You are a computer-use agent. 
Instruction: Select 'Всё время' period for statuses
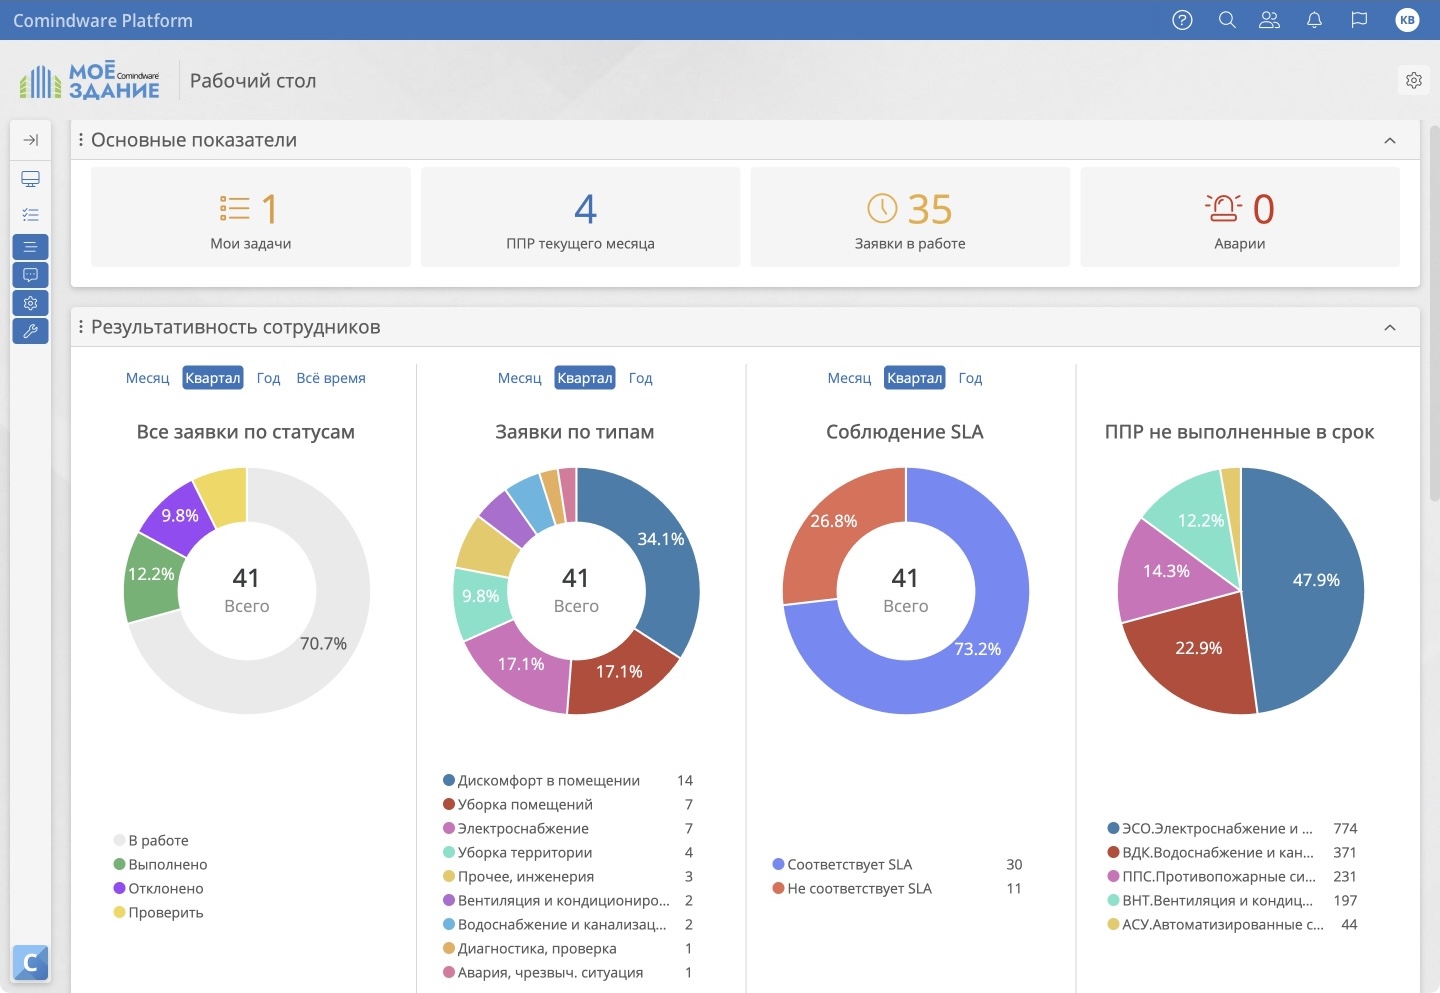point(330,378)
